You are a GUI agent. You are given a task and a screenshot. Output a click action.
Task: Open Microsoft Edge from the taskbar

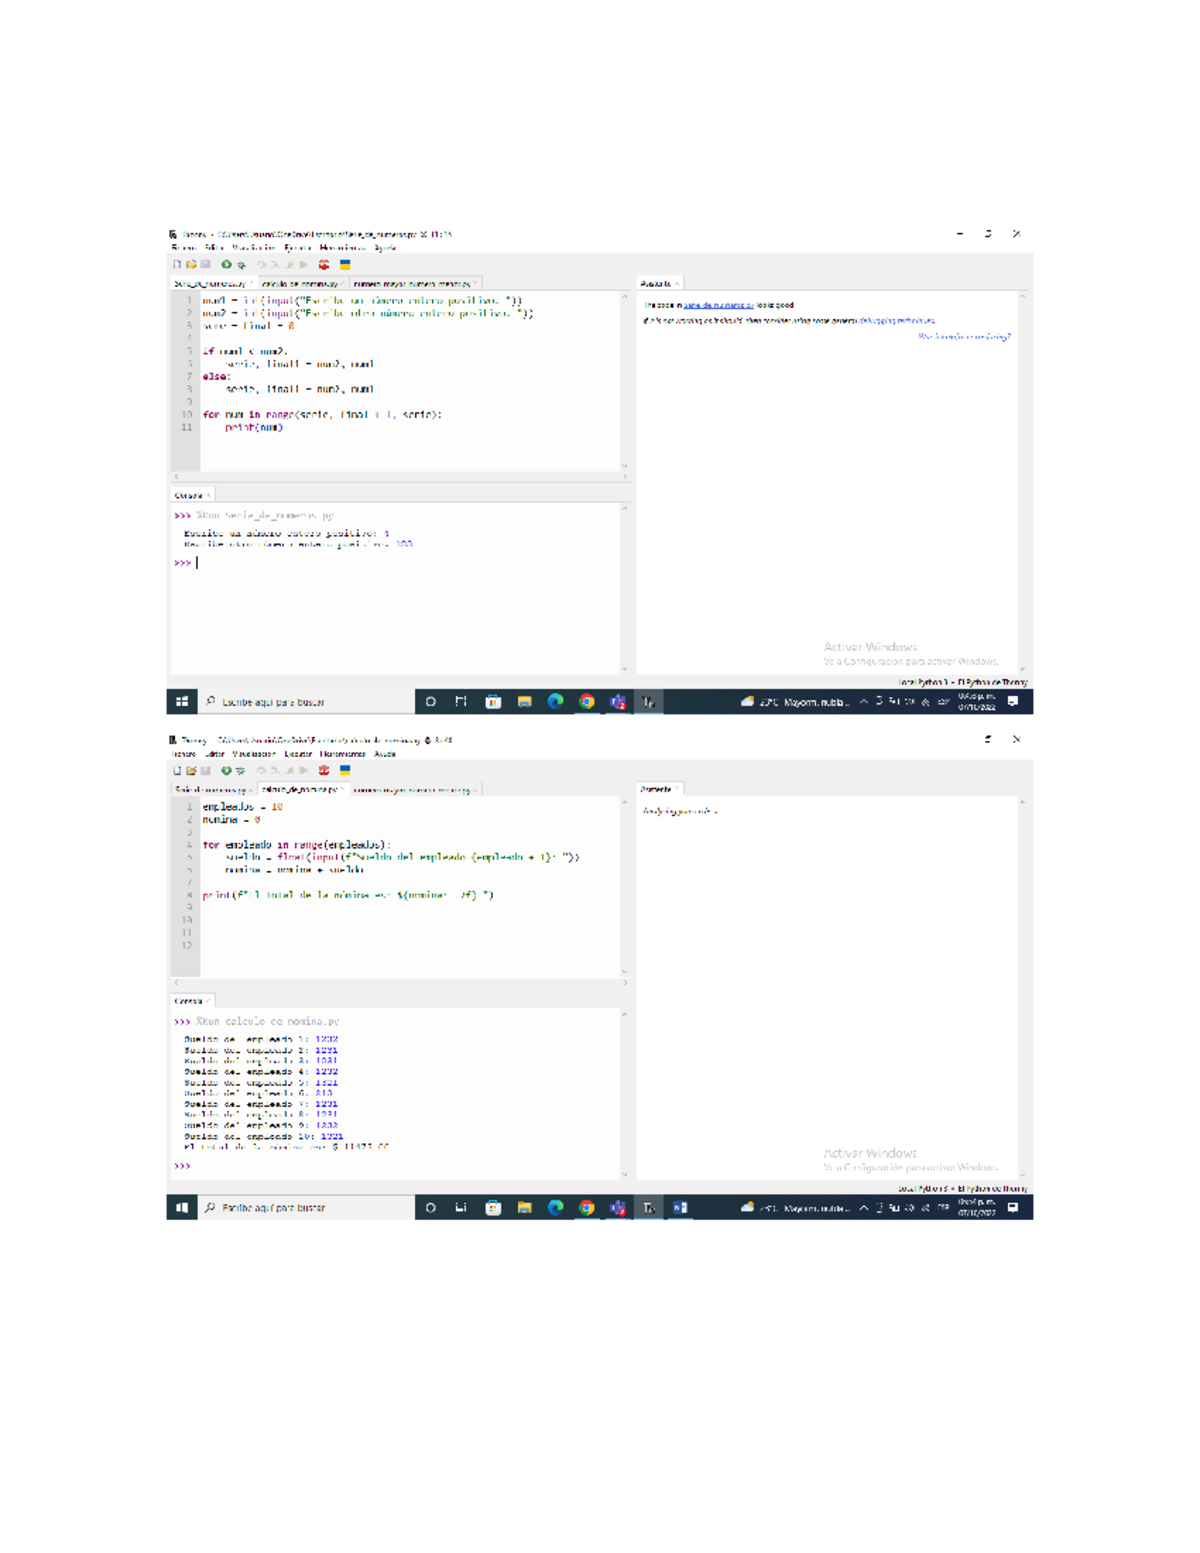click(554, 701)
